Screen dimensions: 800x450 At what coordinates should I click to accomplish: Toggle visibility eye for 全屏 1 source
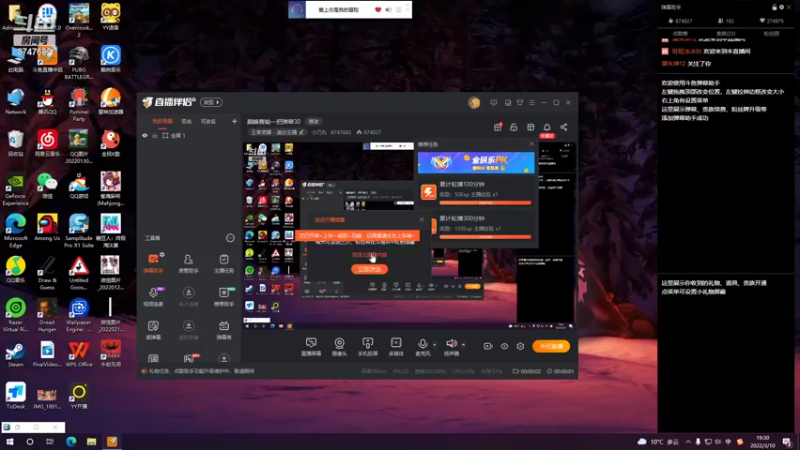[x=145, y=136]
